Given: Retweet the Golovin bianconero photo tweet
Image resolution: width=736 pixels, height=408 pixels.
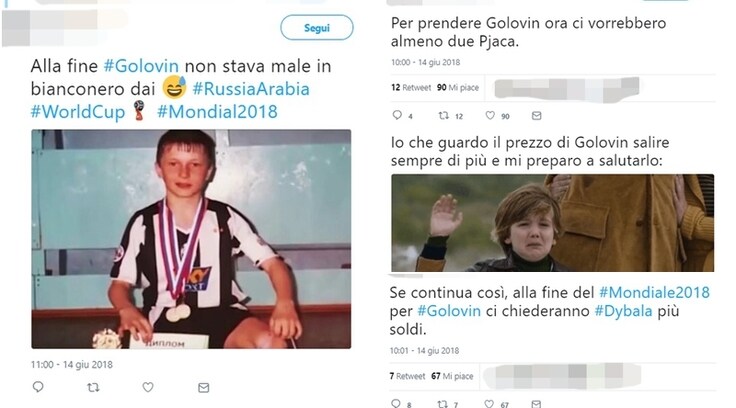Looking at the screenshot, I should [93, 387].
